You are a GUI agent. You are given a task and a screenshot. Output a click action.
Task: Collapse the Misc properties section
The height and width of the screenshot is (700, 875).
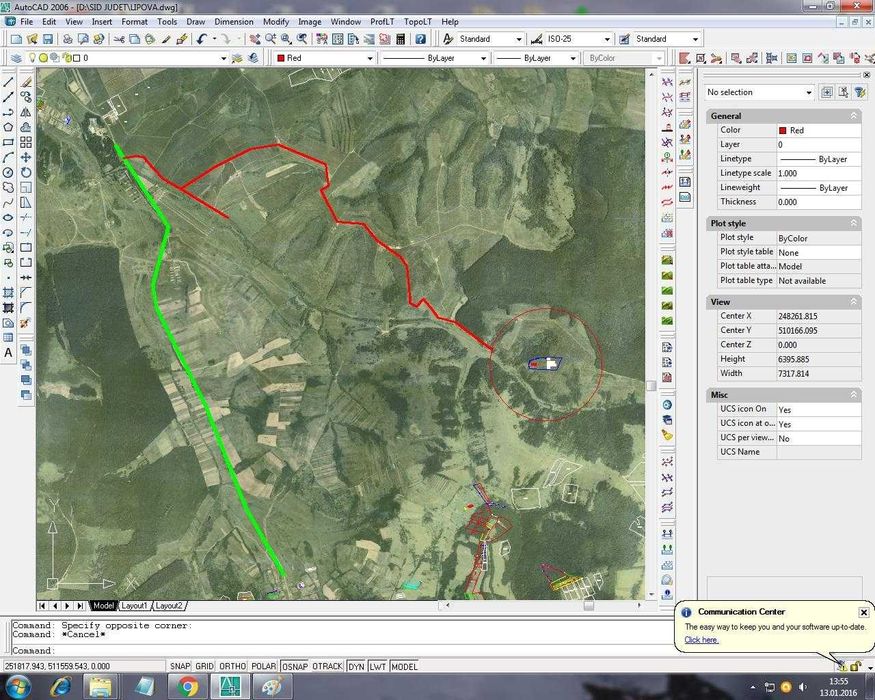853,395
